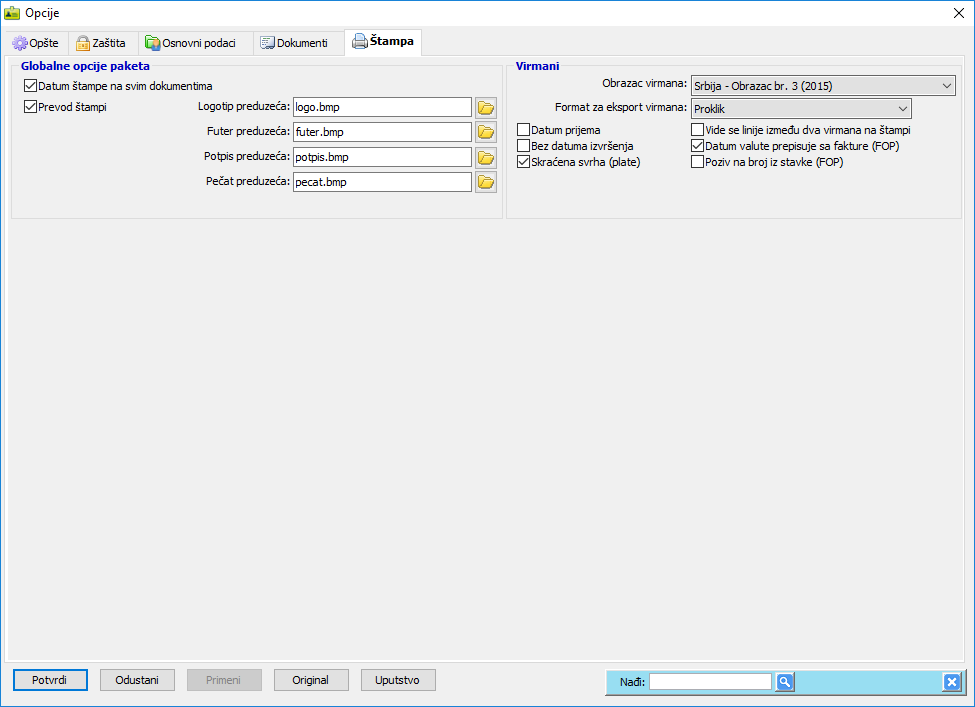Viewport: 975px width, 707px height.
Task: Open the Zaštita tab
Action: [100, 43]
